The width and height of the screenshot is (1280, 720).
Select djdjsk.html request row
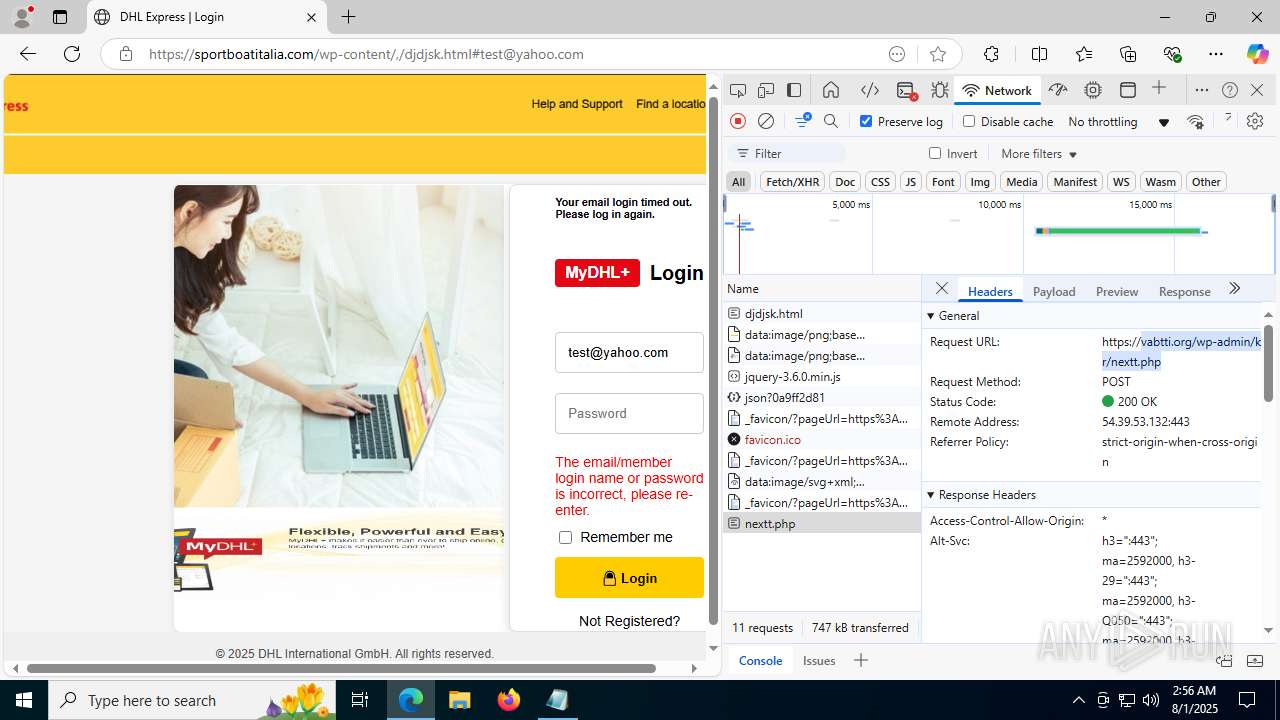[x=821, y=313]
